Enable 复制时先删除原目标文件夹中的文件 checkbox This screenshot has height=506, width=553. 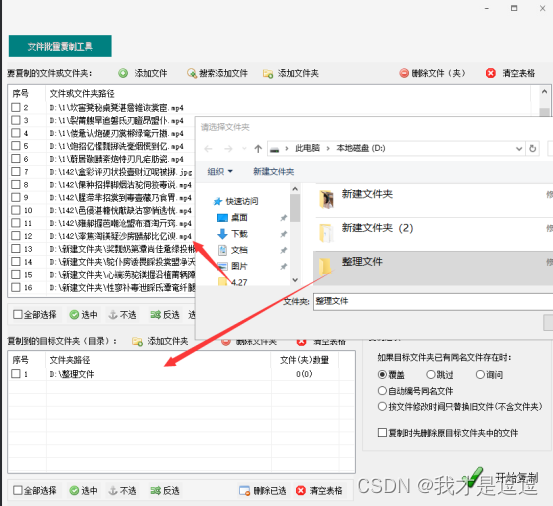382,433
